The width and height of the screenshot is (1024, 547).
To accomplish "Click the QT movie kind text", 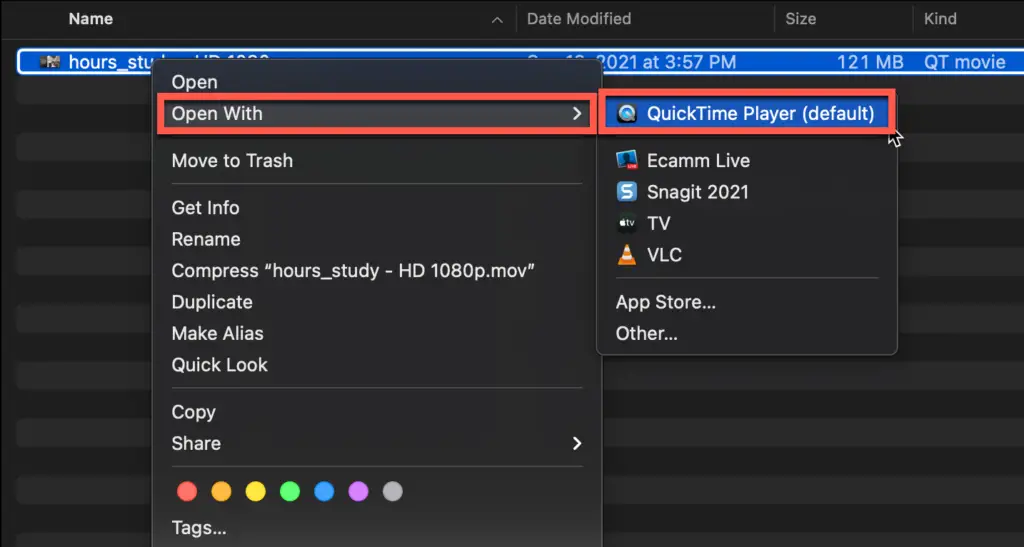I will pyautogui.click(x=965, y=62).
